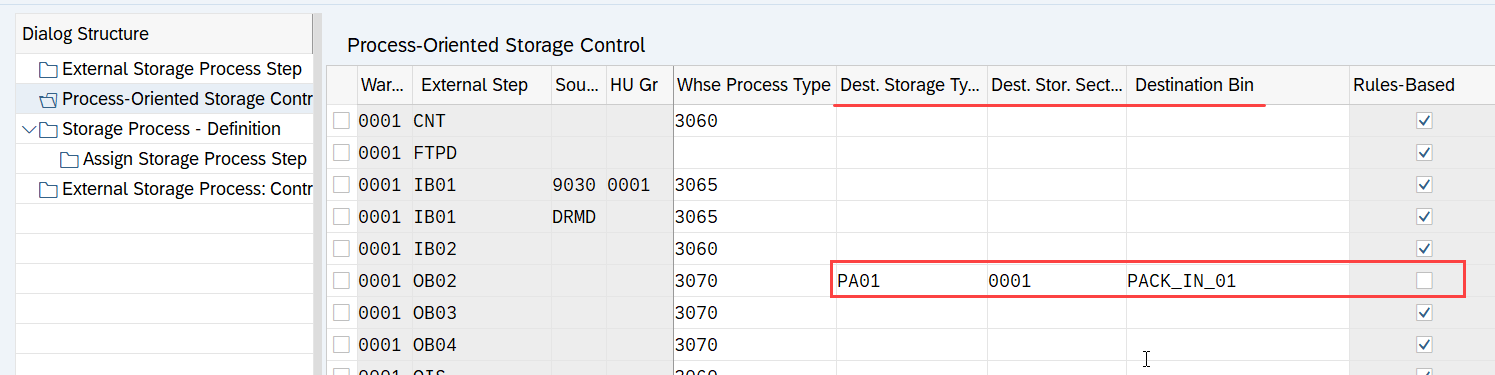Toggle Rules-Based checkbox for IB01 9030 row

[x=1424, y=185]
